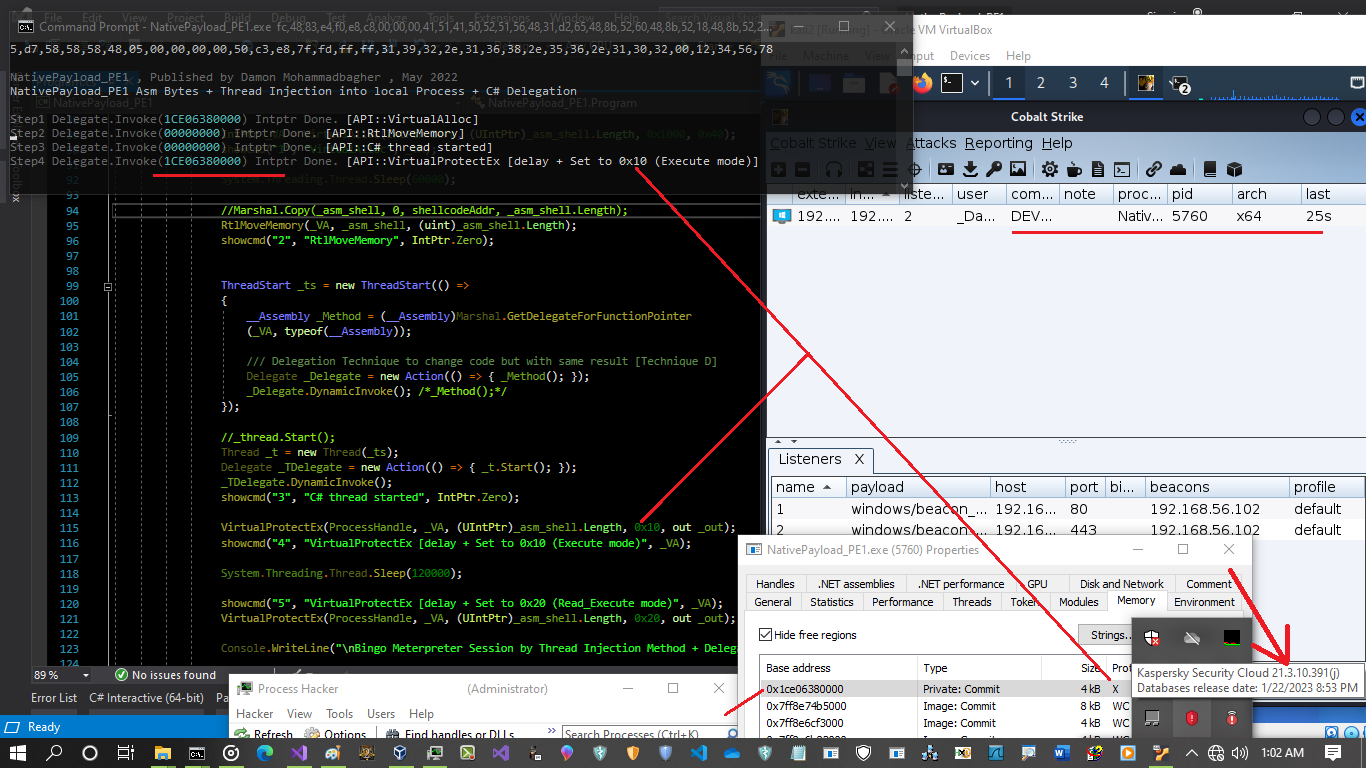The height and width of the screenshot is (768, 1366).
Task: Click the cube icon in Cobalt Strike toolbar
Action: coord(1234,169)
